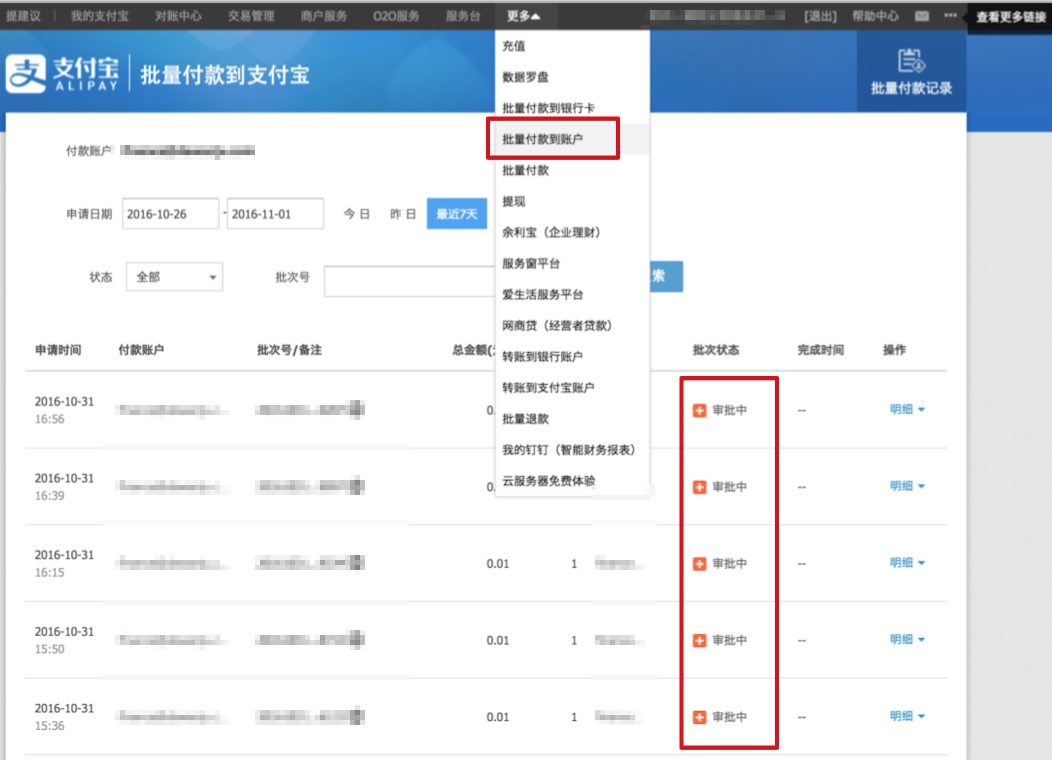Open 交易管理 in top navigation

250,16
